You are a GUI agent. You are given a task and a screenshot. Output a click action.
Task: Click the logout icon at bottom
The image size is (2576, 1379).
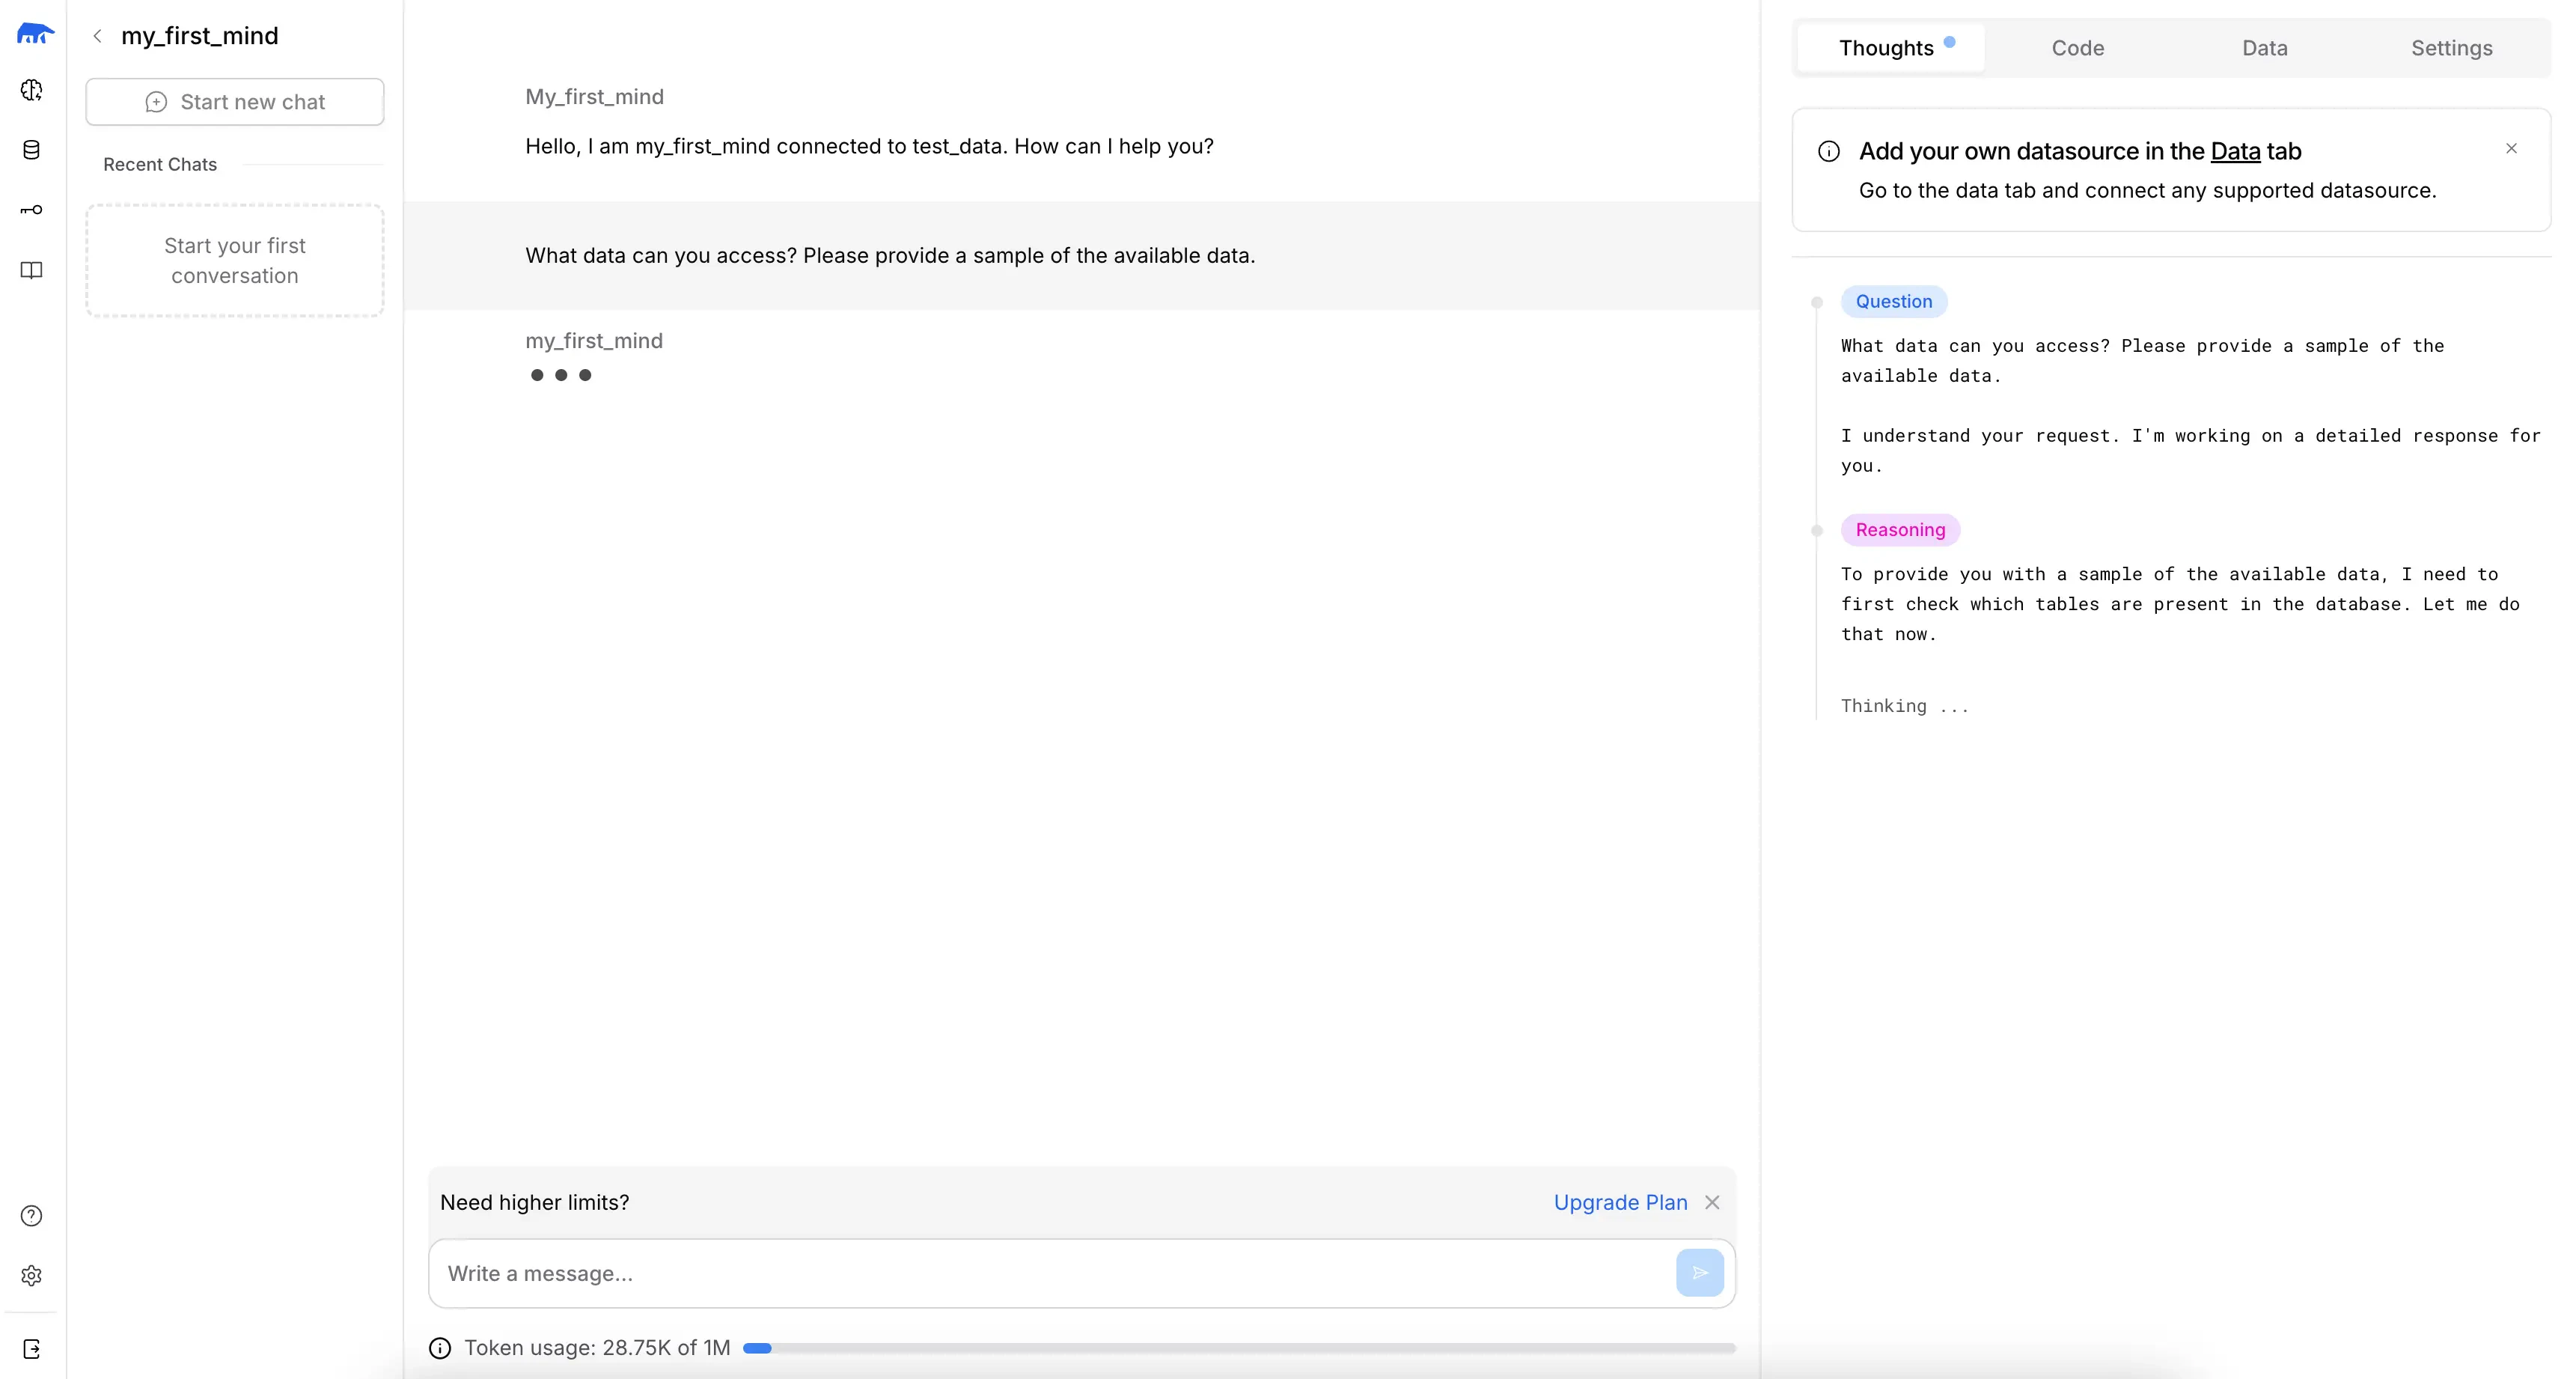click(32, 1349)
